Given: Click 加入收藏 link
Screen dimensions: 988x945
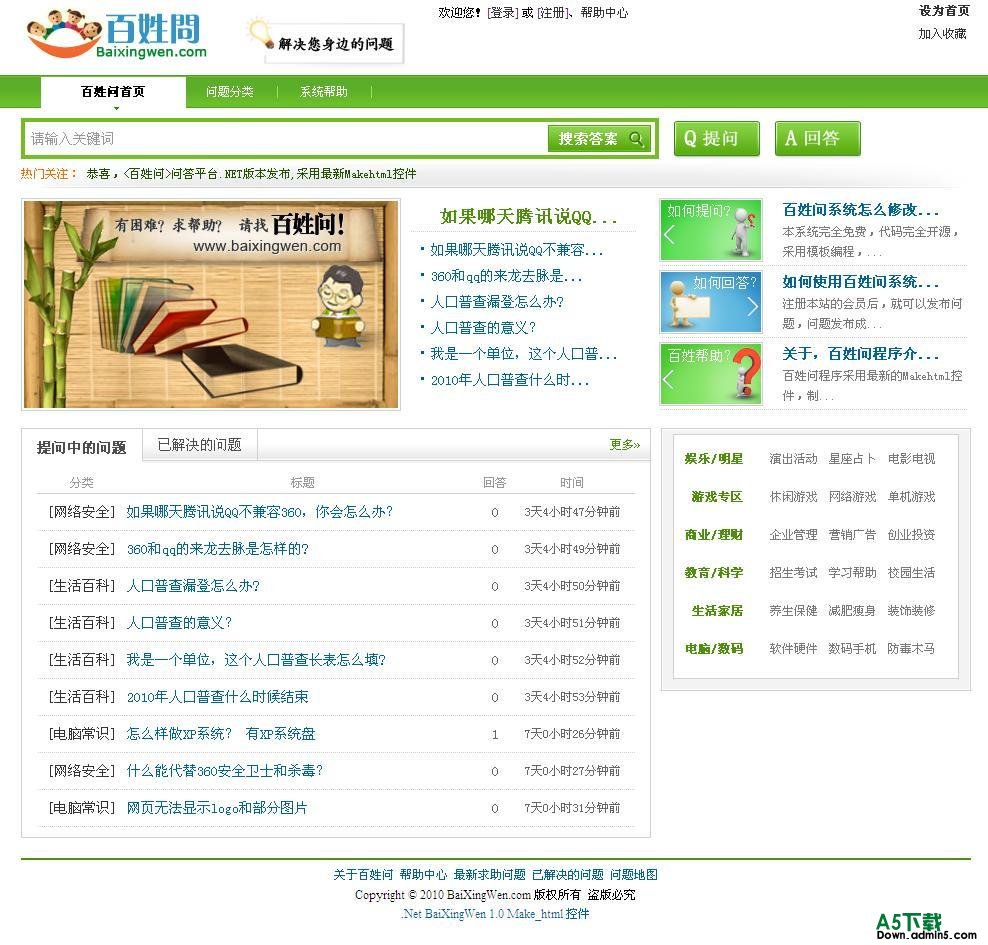Looking at the screenshot, I should pyautogui.click(x=942, y=34).
